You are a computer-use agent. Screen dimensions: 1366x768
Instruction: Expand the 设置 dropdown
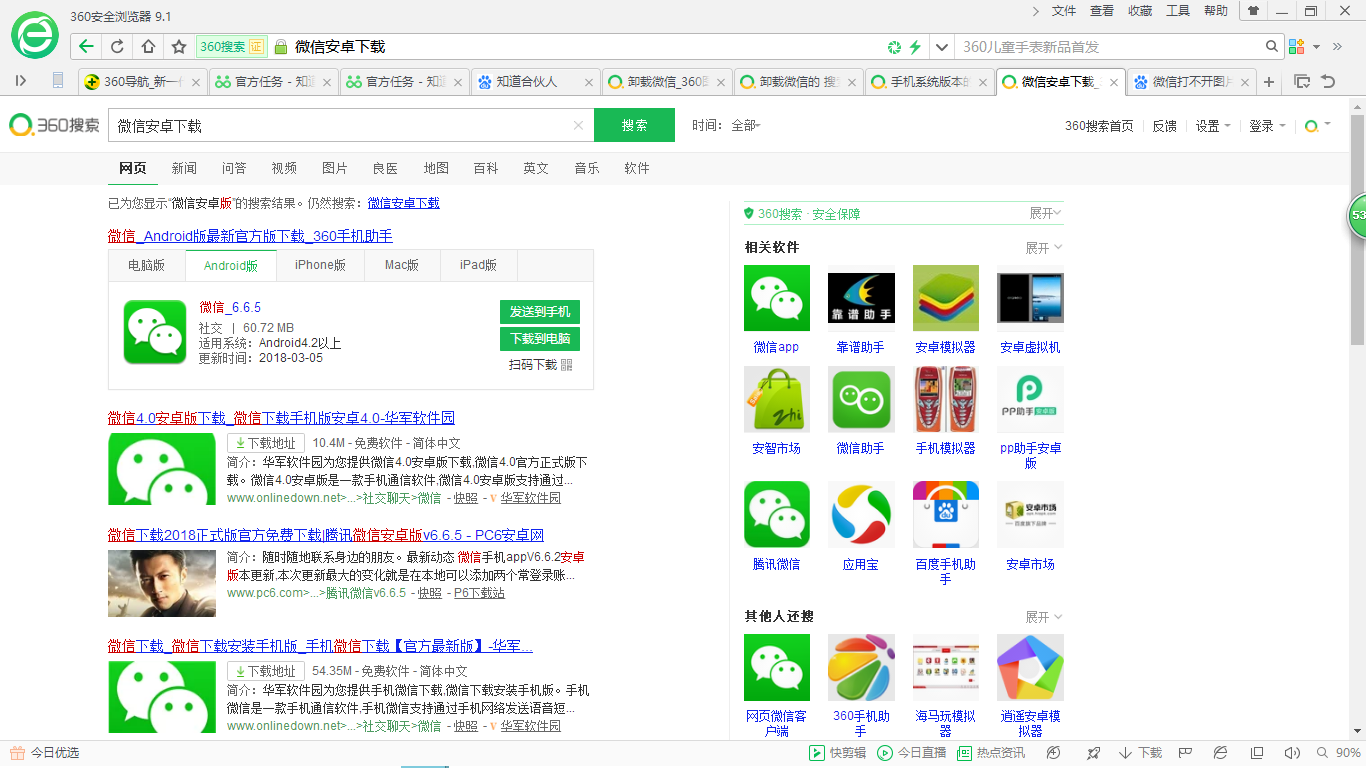click(x=1213, y=126)
